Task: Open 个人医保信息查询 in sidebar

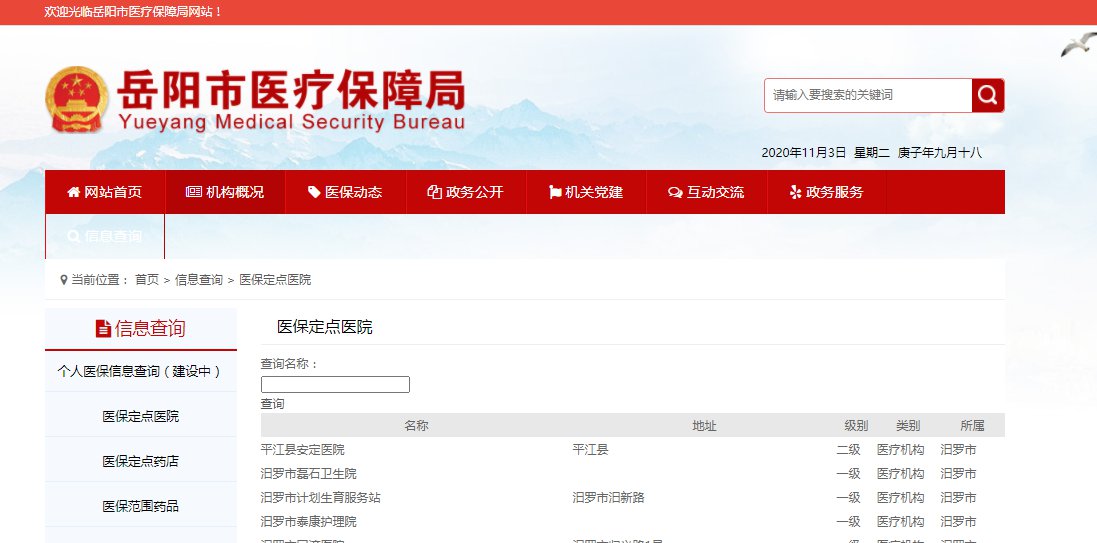Action: [x=140, y=371]
